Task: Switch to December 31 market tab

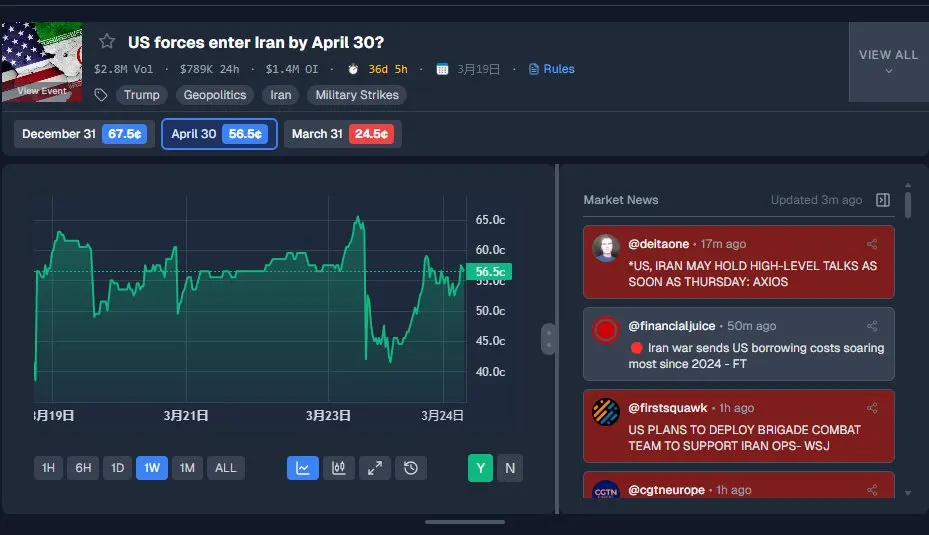Action: coord(84,134)
